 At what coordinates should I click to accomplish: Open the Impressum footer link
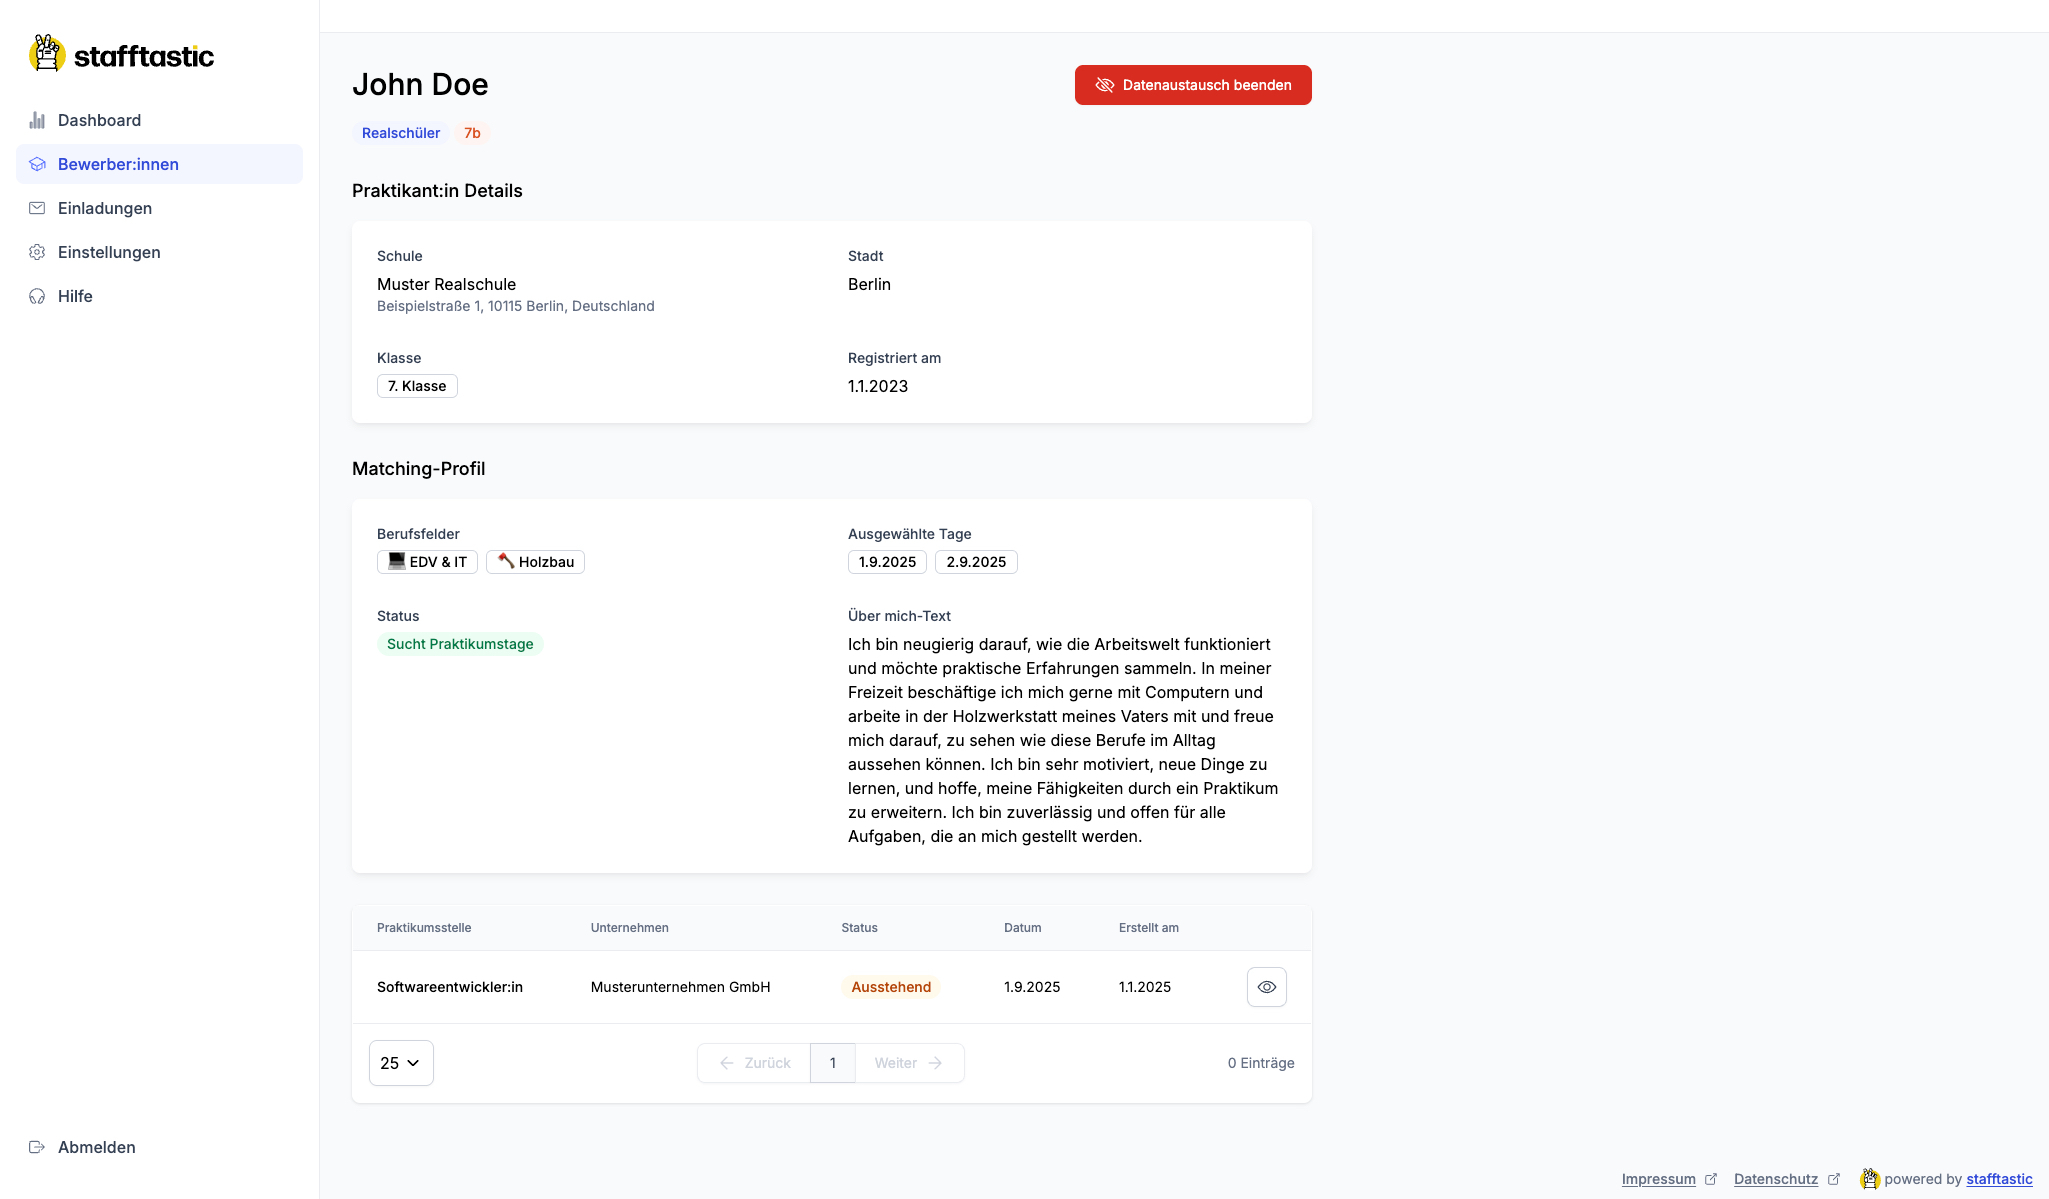[1658, 1179]
